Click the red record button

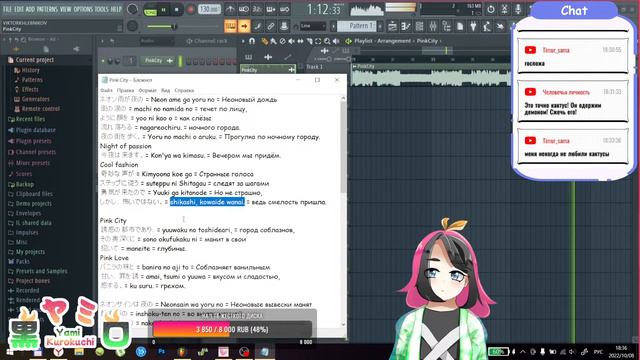(x=191, y=9)
